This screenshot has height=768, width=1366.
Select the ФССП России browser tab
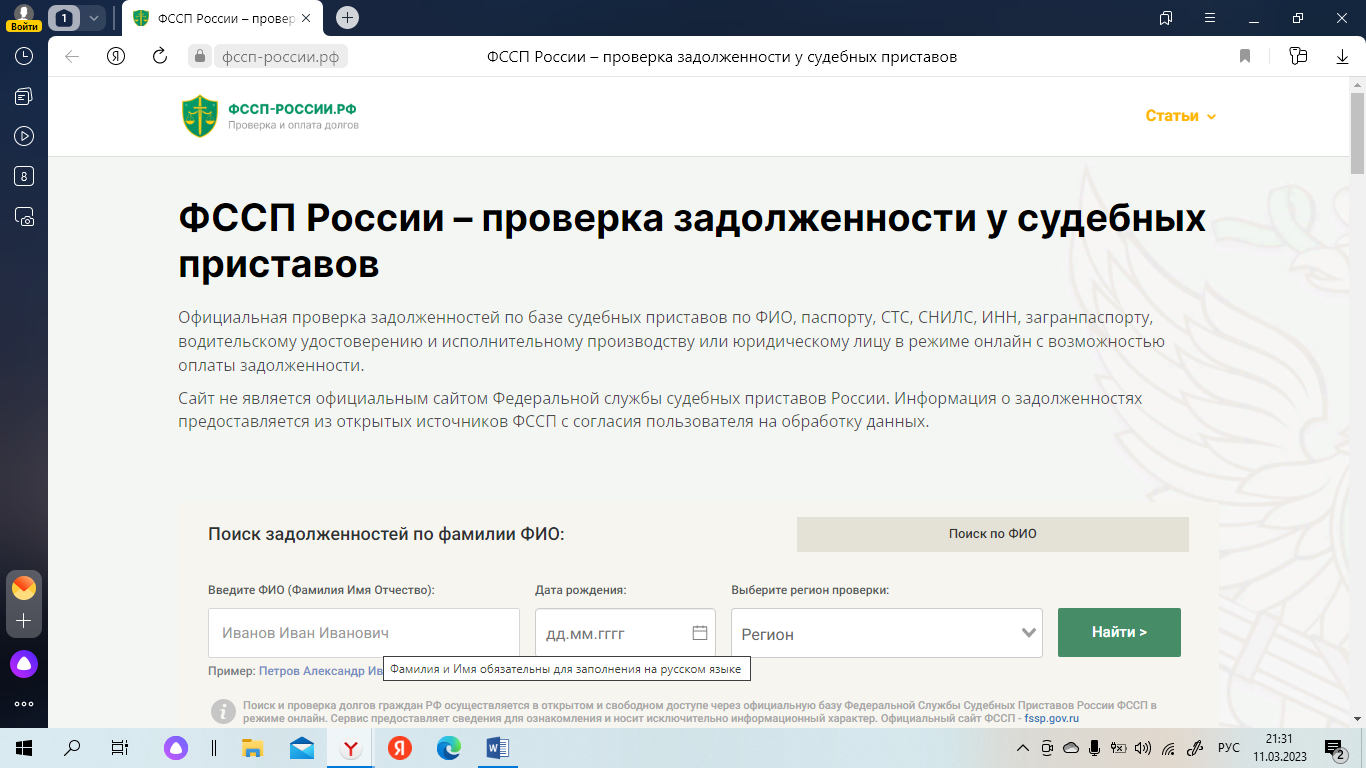pyautogui.click(x=222, y=18)
